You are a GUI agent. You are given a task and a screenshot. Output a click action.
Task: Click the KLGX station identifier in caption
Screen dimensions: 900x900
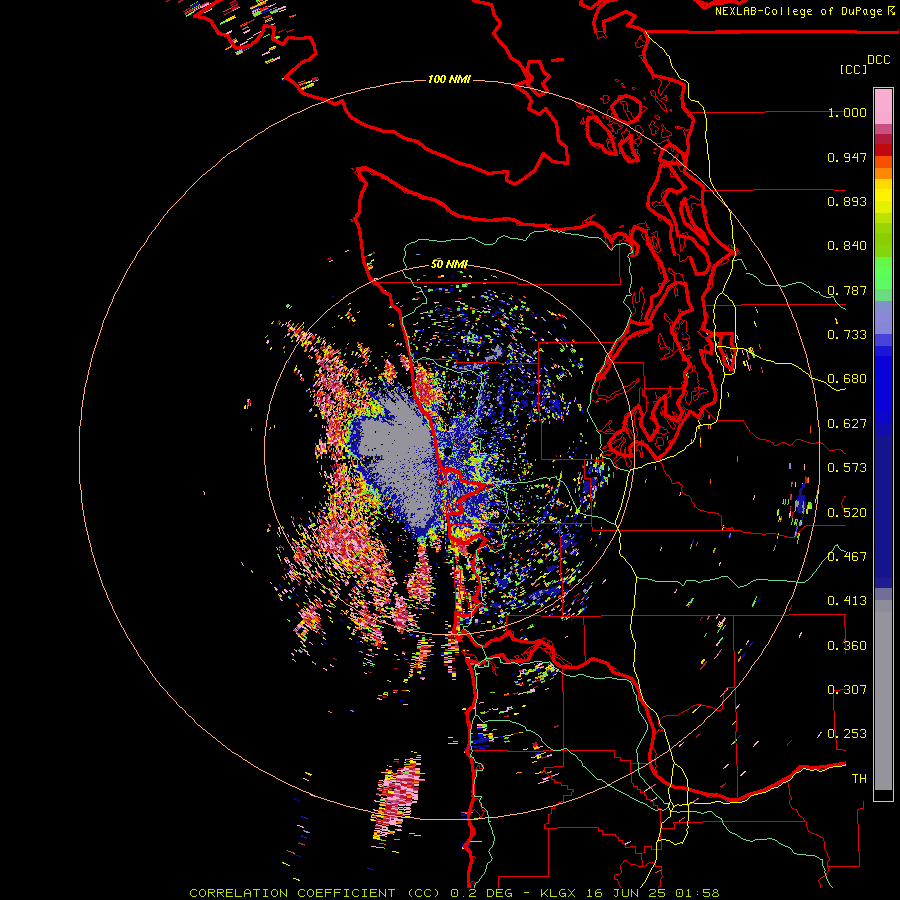(x=558, y=893)
